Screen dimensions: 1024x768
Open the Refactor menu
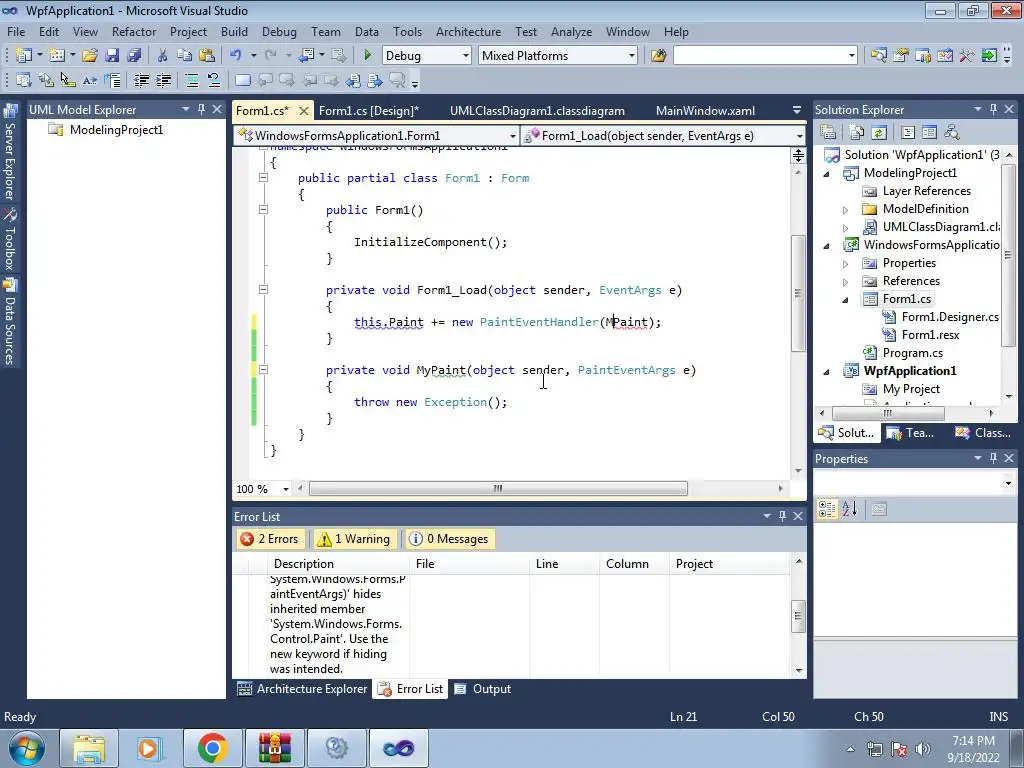click(x=134, y=32)
